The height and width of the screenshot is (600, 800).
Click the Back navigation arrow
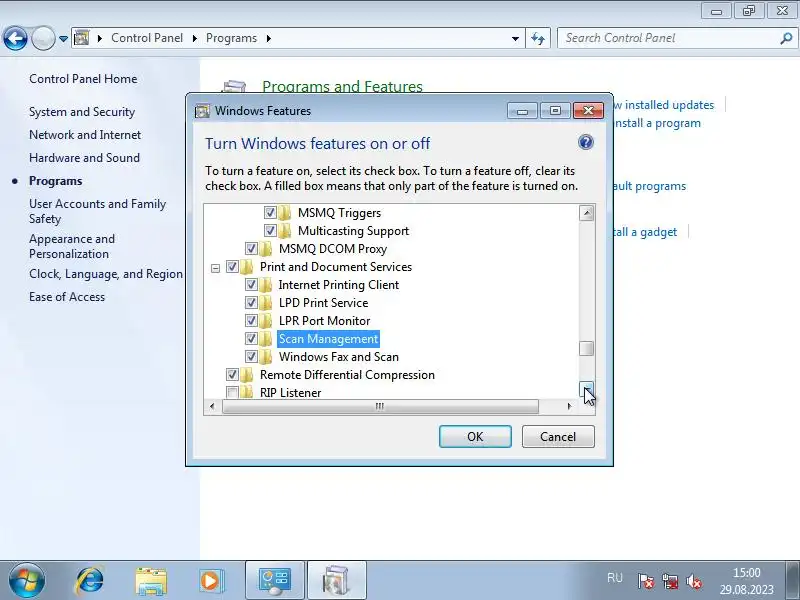click(15, 38)
